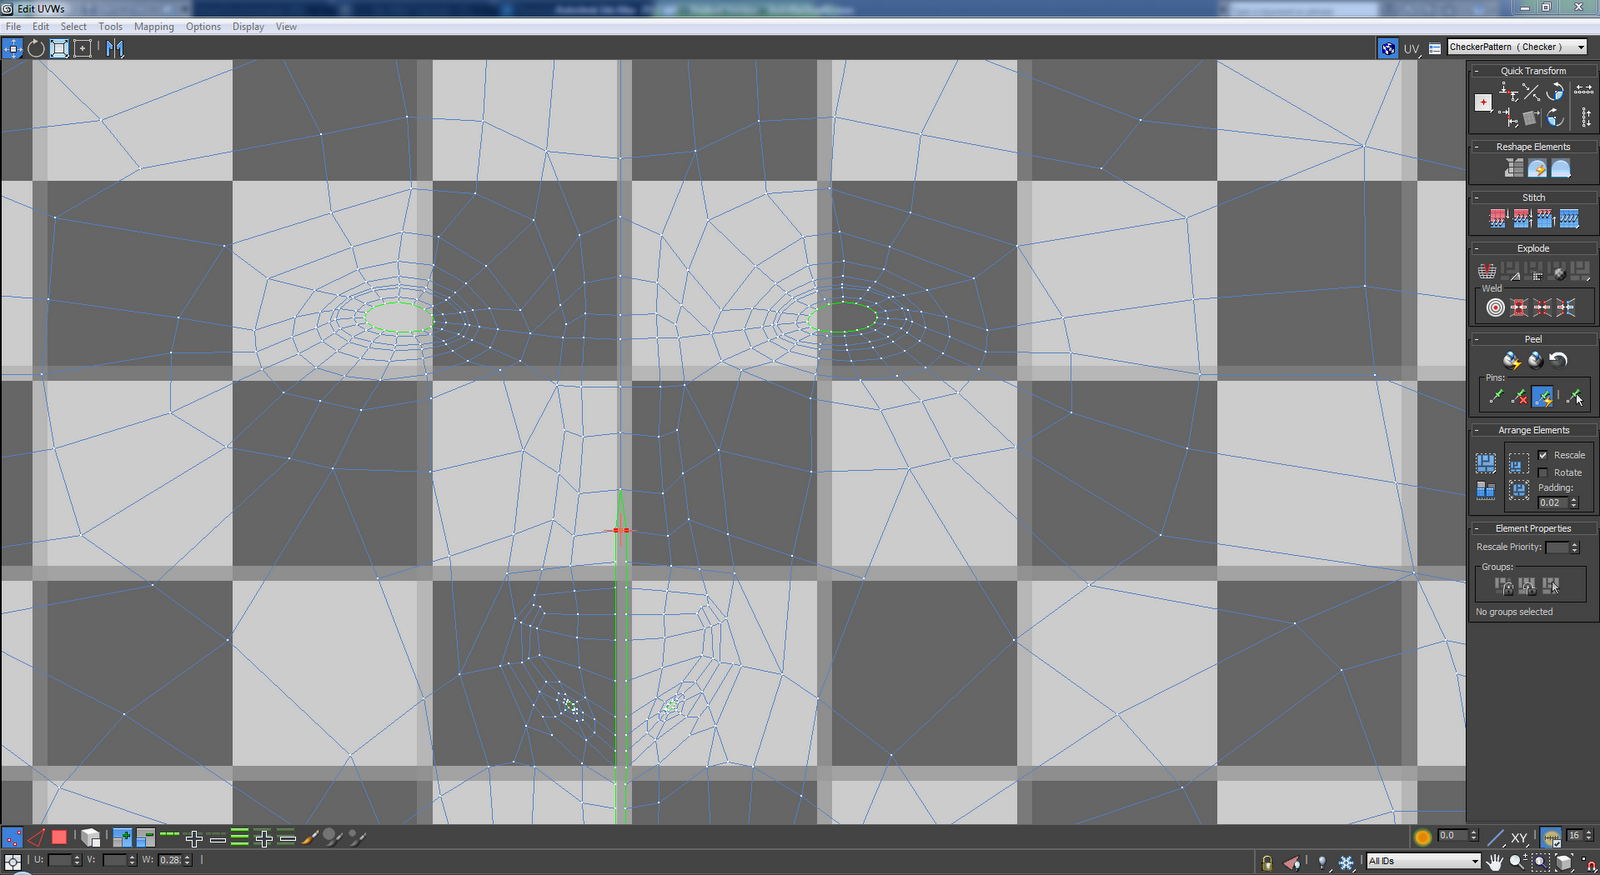Click Pin Selected icon under Pins

tap(1497, 396)
